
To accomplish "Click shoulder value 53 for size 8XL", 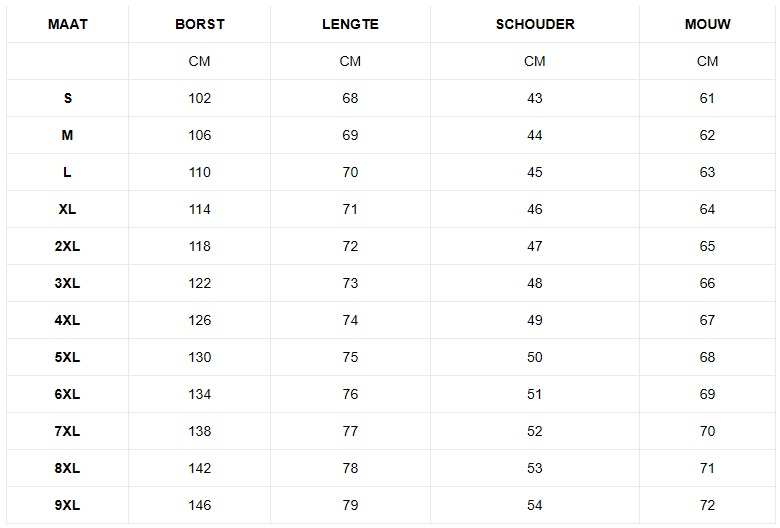I will (535, 468).
